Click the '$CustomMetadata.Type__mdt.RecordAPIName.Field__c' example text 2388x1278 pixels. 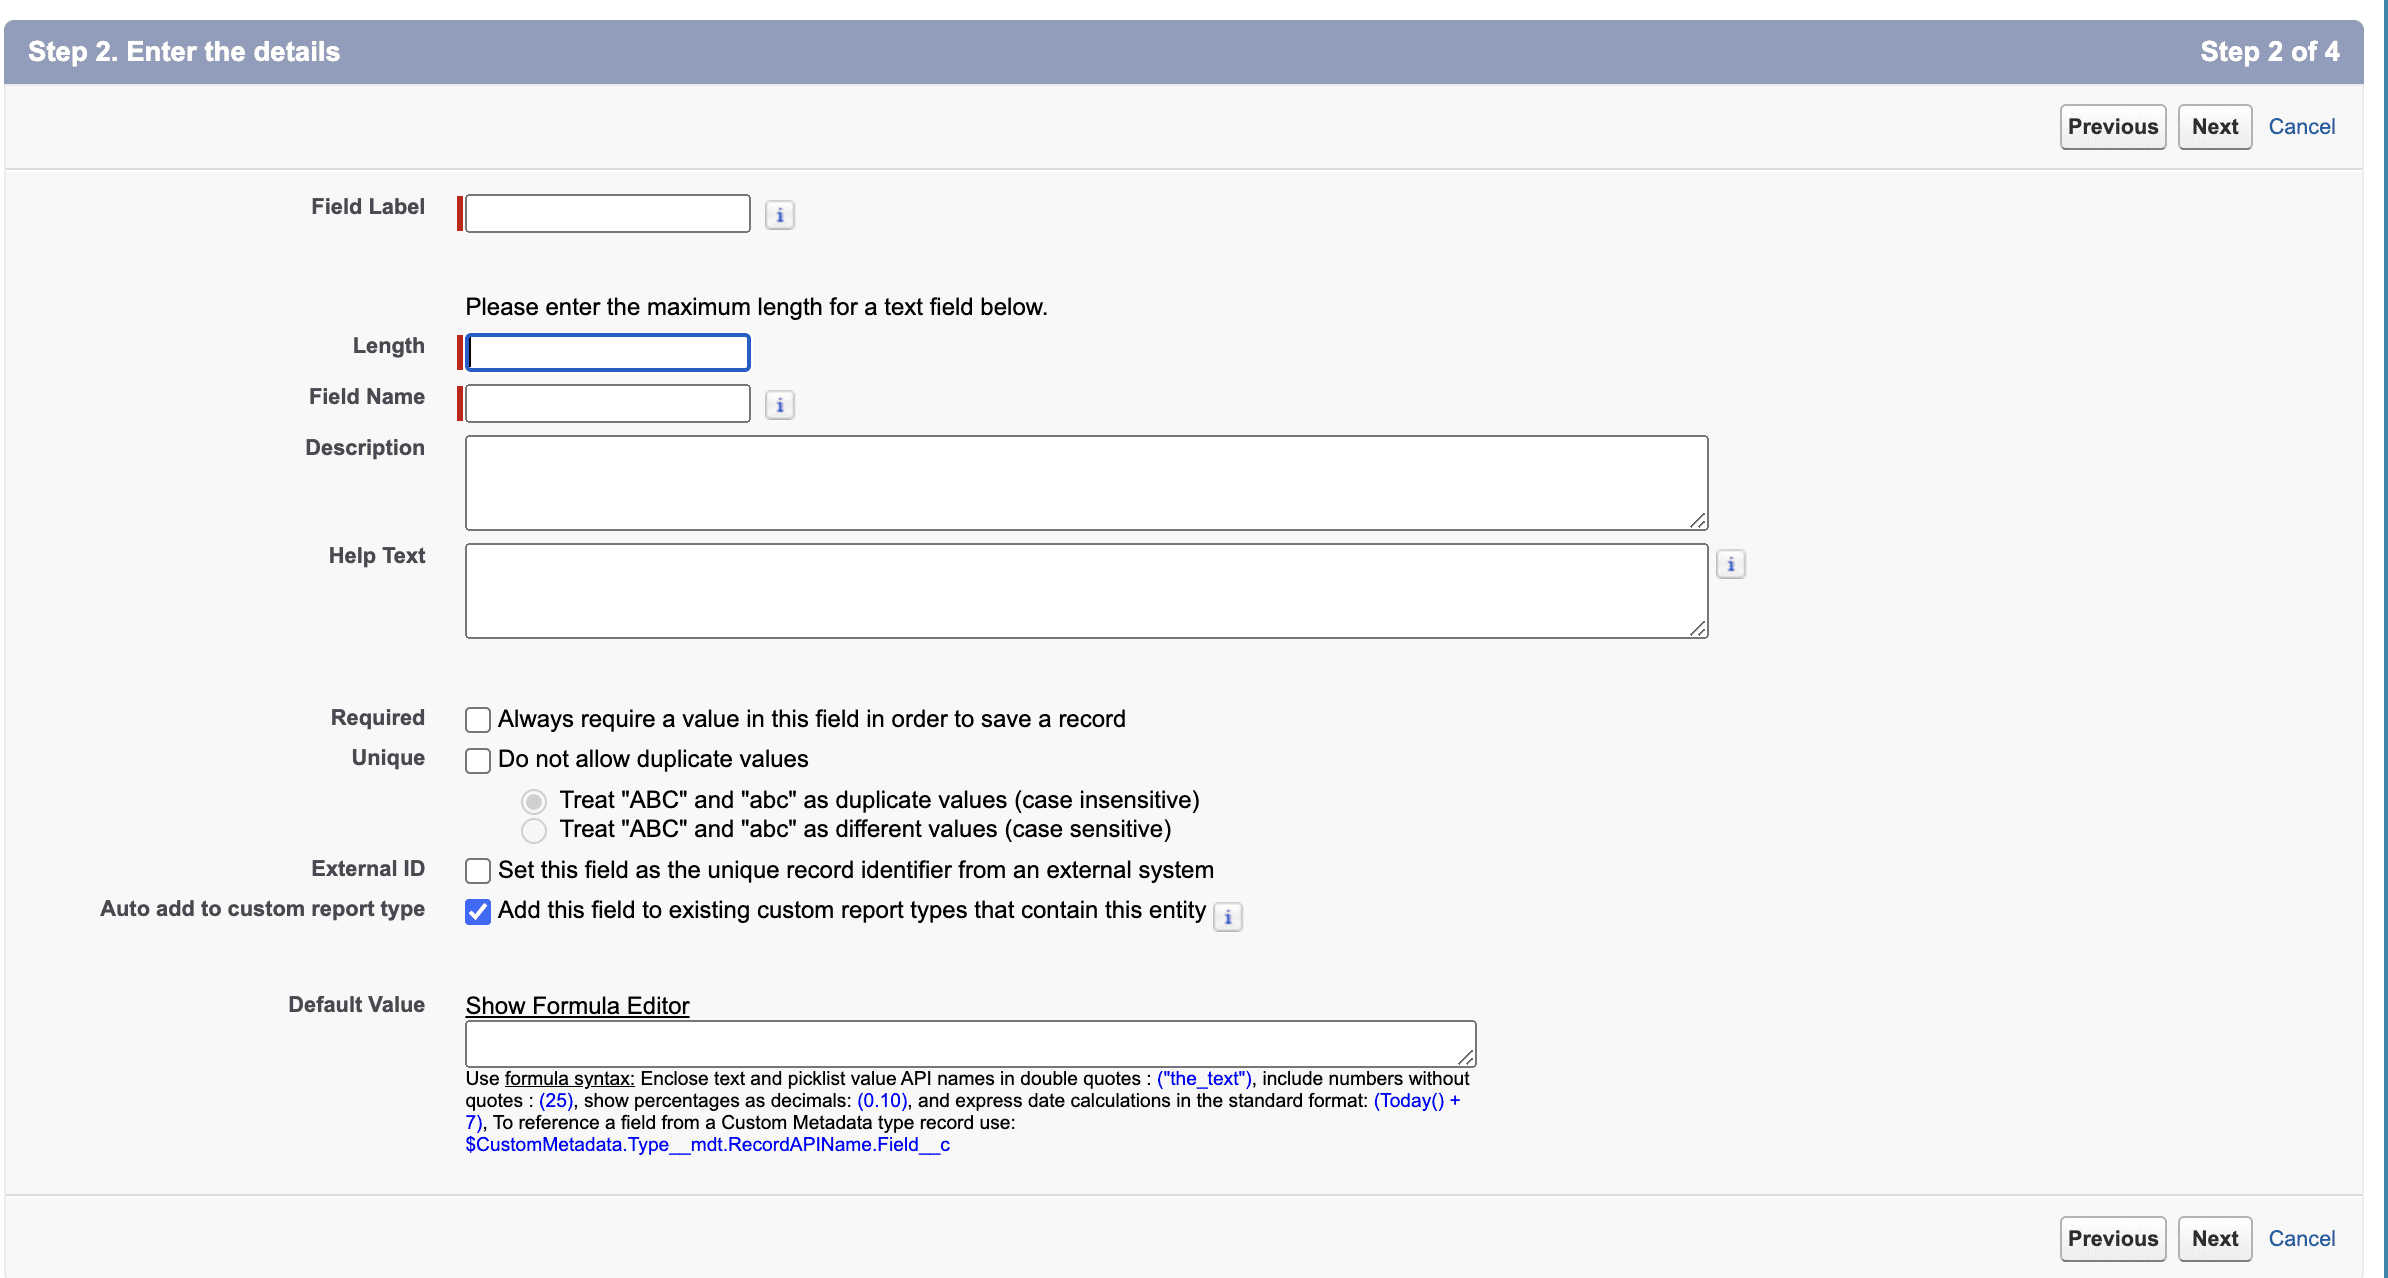(x=708, y=1145)
